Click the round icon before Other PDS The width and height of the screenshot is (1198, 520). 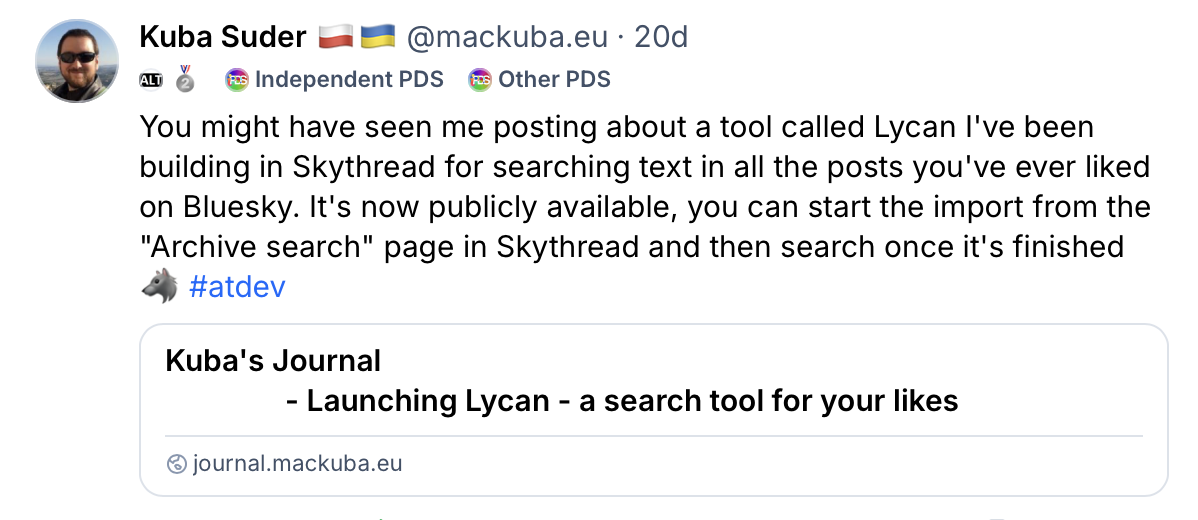480,80
